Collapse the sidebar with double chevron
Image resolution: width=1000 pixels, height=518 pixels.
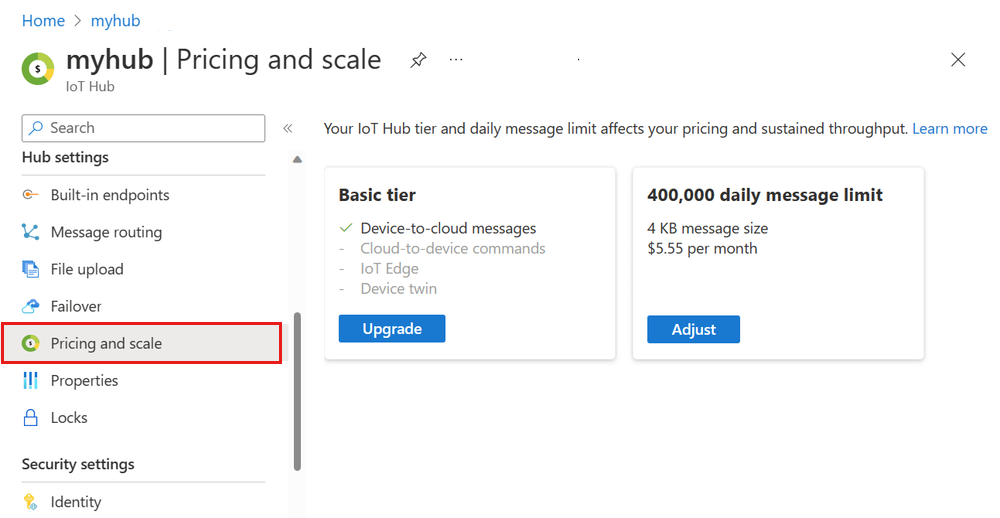pos(287,128)
